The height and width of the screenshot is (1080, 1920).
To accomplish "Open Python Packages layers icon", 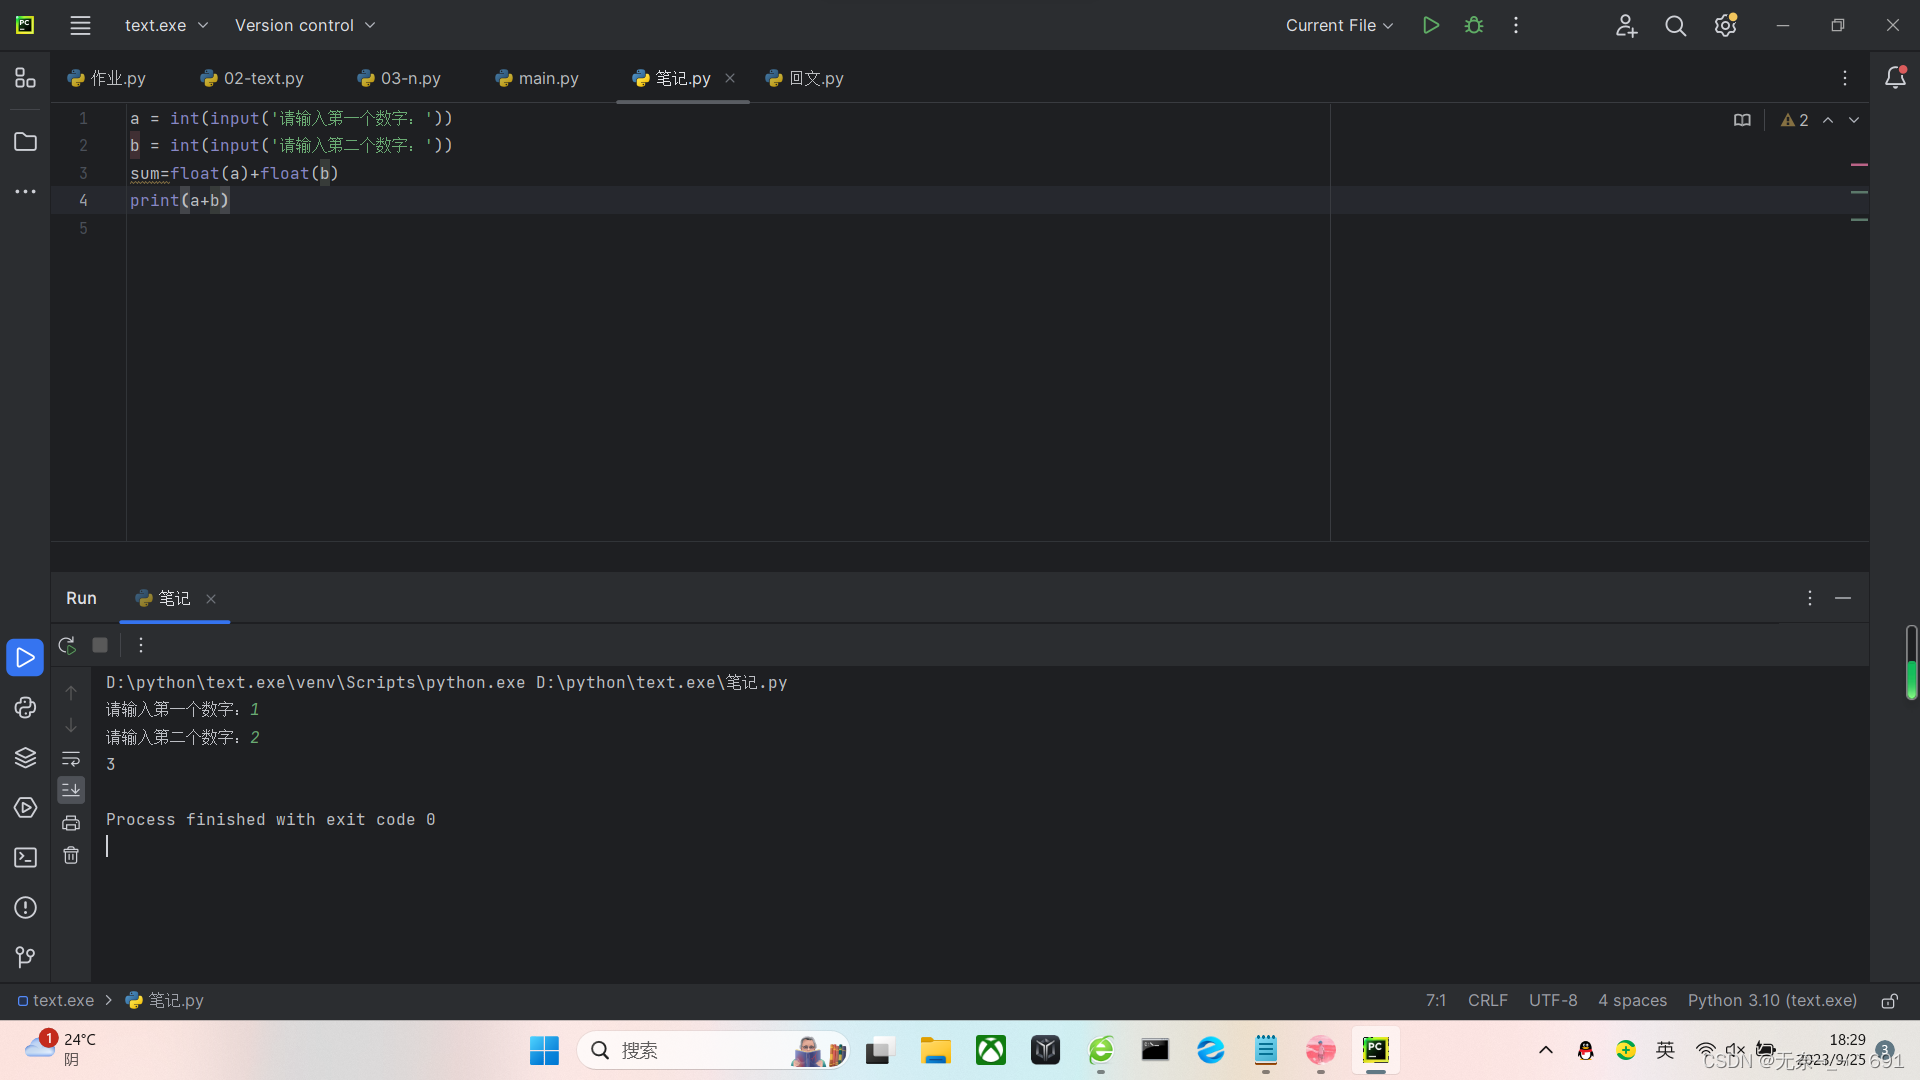I will point(25,758).
